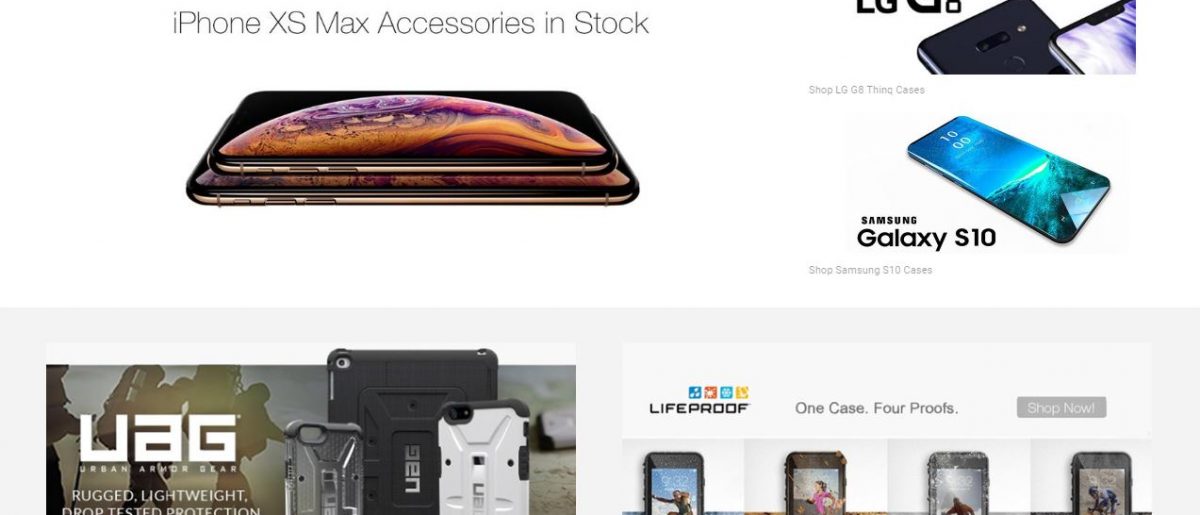Screen dimensions: 1200x515
Task: Click the iPhone XS Max phones image
Action: 412,148
